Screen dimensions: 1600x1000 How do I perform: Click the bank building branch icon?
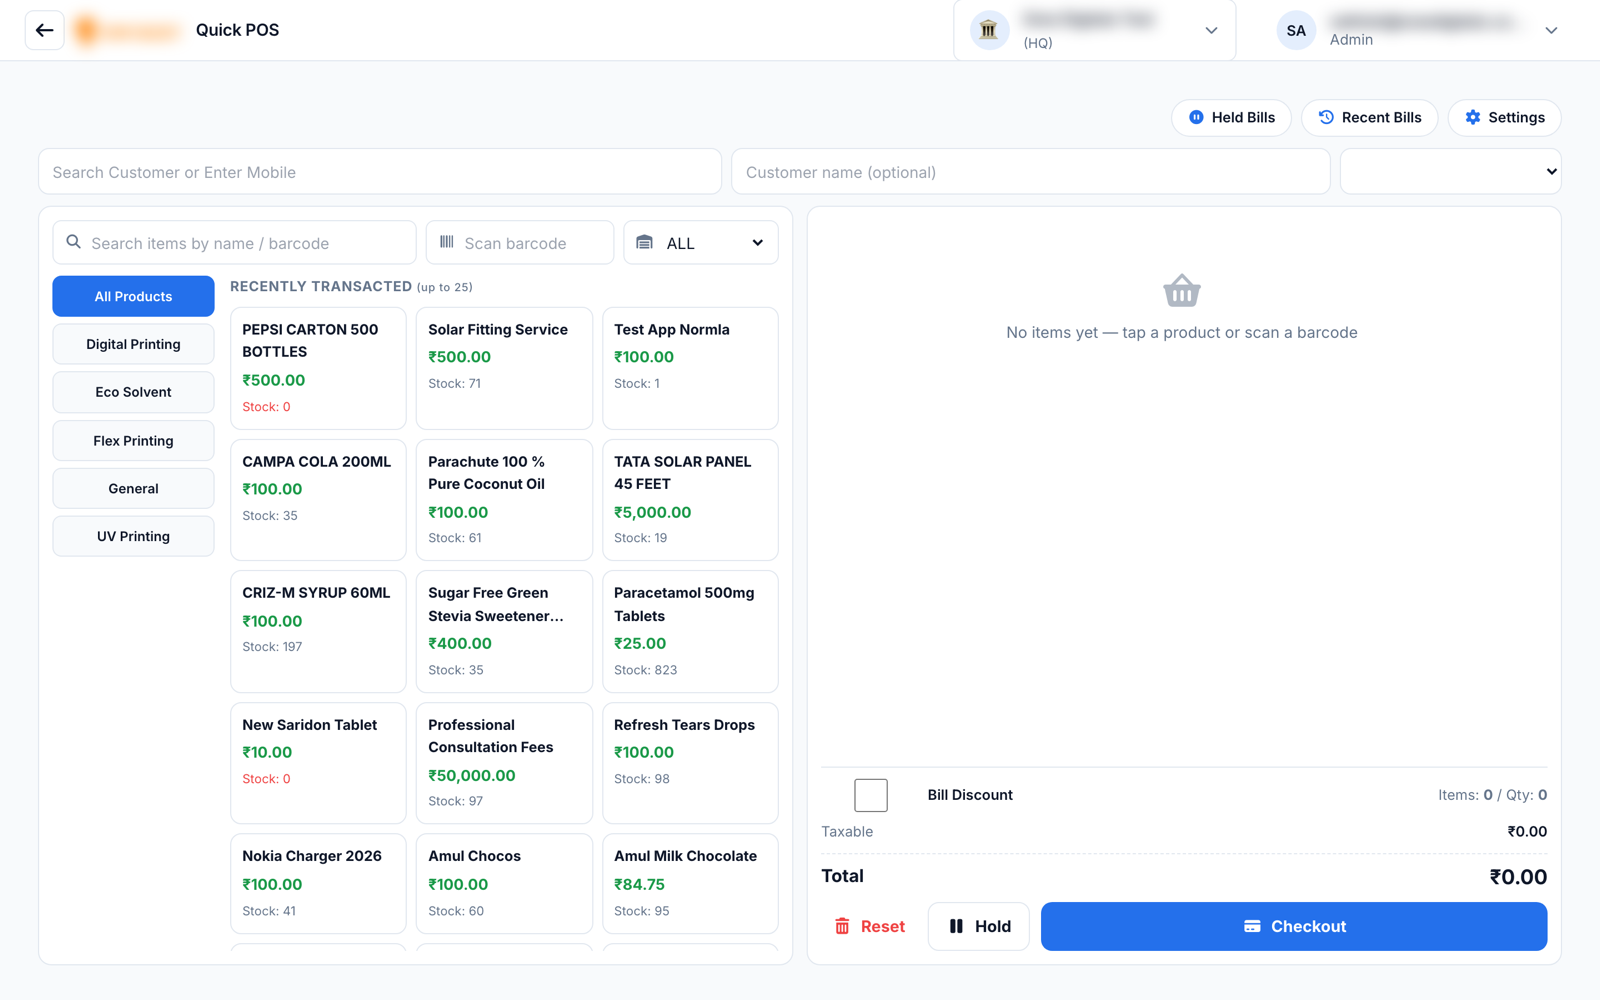[989, 30]
